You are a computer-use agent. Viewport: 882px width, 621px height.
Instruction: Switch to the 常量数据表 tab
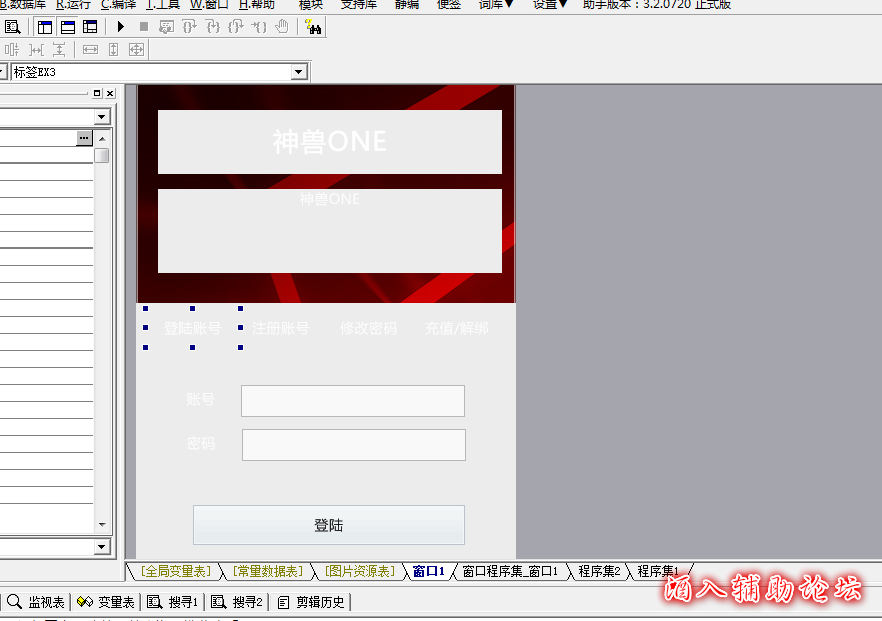(x=267, y=571)
